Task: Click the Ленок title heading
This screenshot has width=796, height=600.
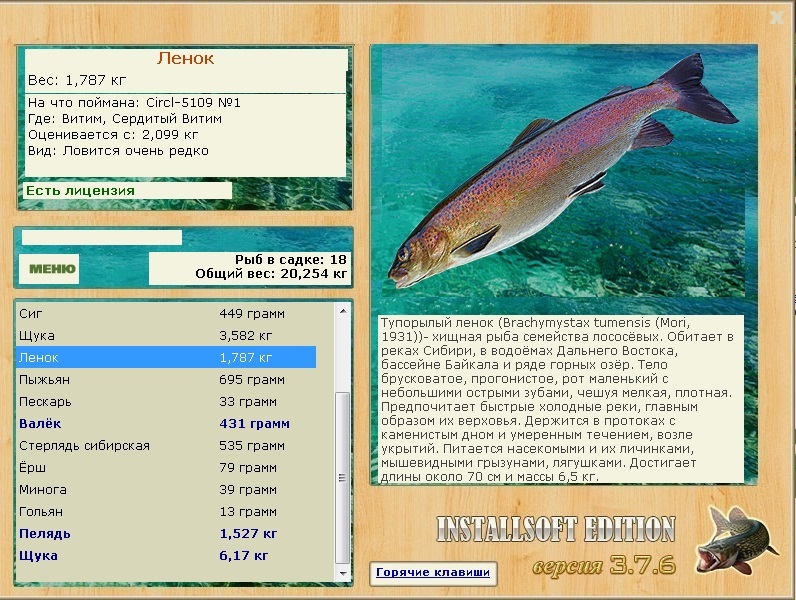Action: tap(186, 58)
